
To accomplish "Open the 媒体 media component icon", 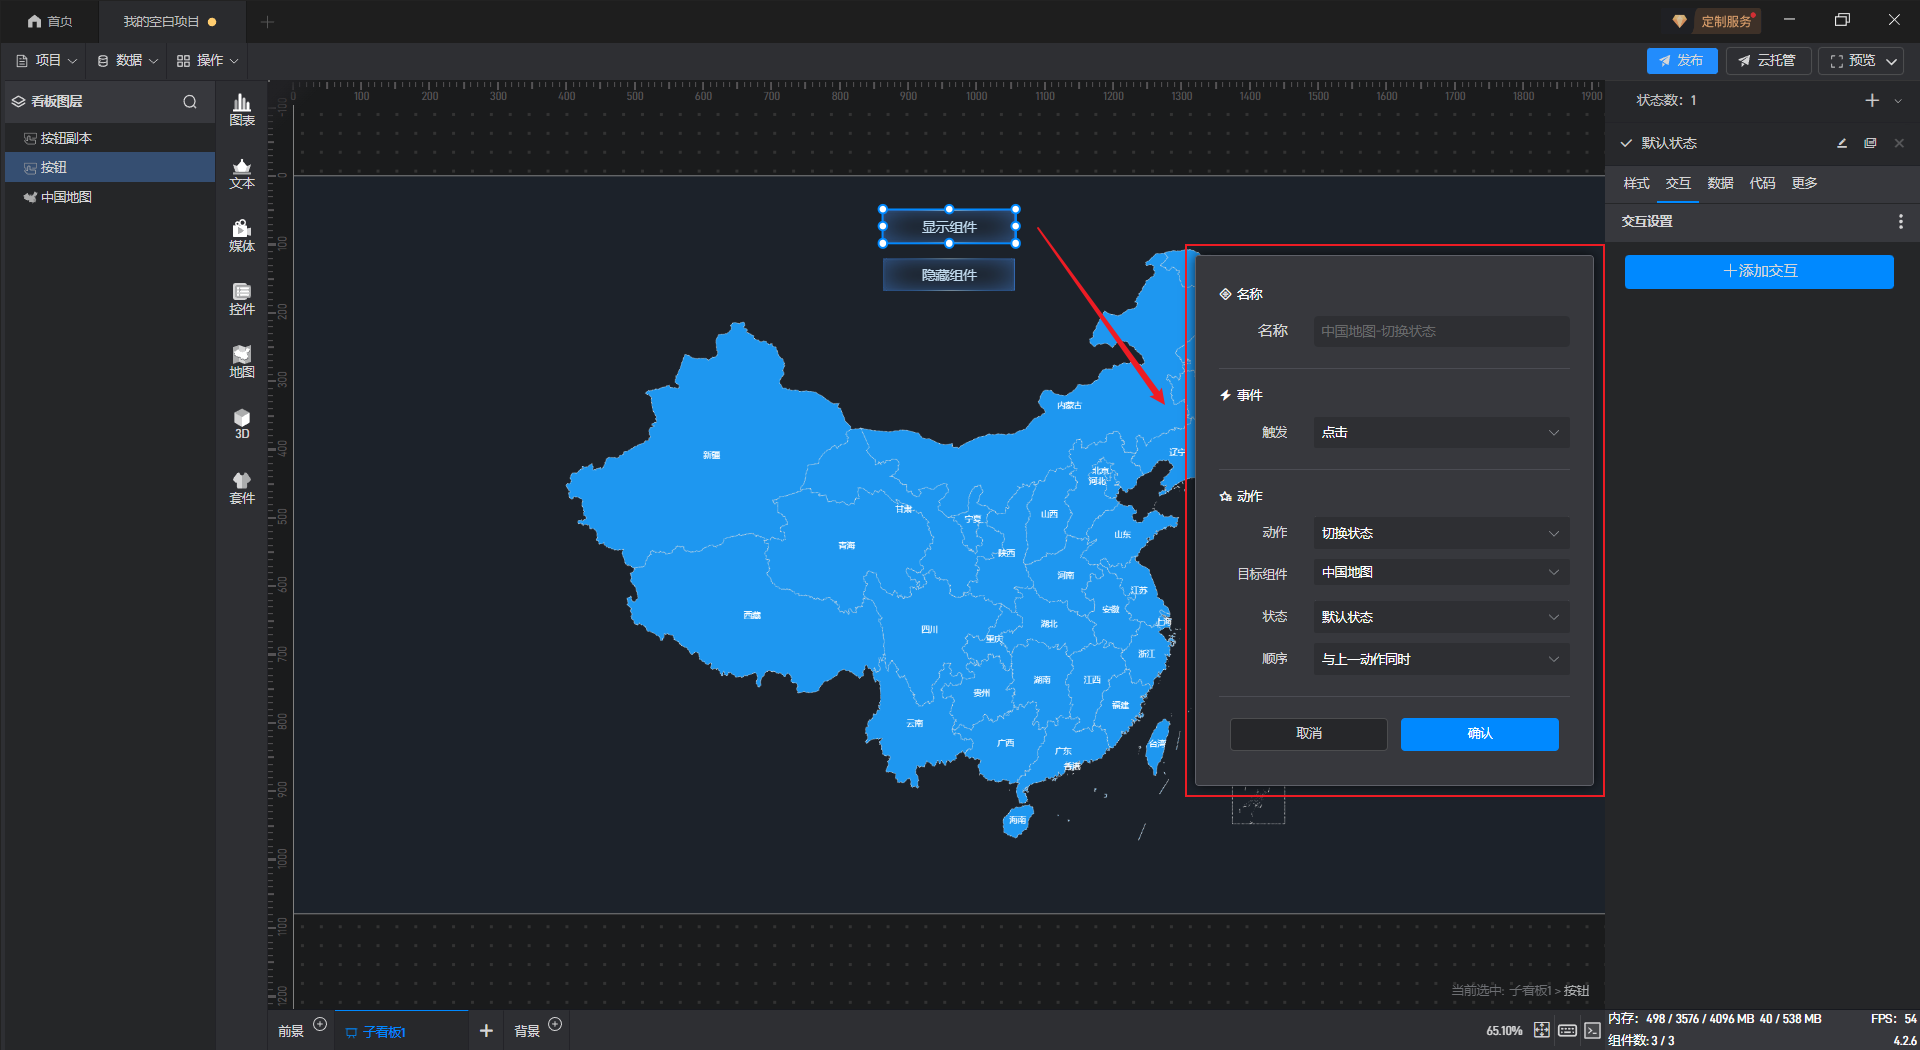I will tap(242, 236).
